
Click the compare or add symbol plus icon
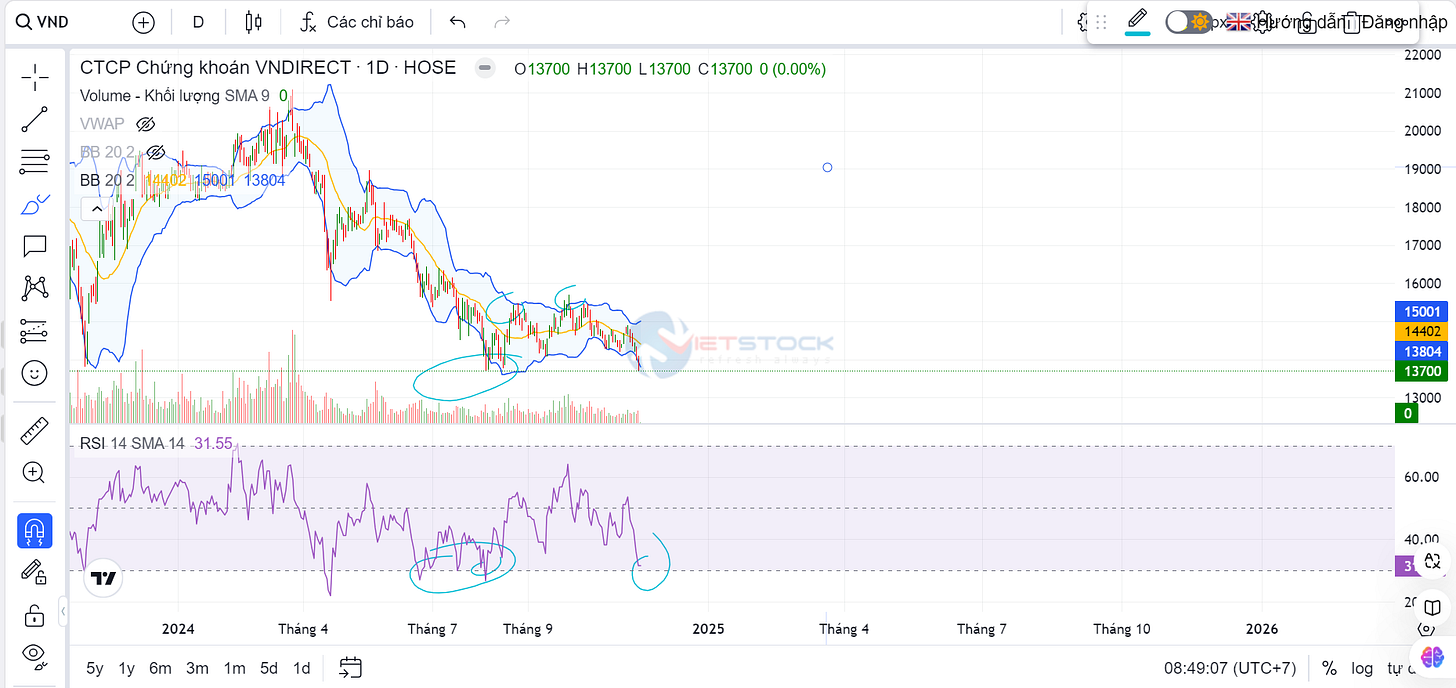[144, 22]
